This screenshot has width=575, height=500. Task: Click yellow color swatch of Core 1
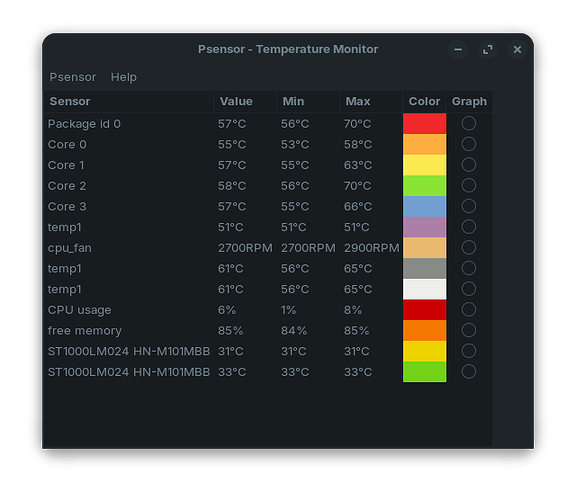point(425,165)
